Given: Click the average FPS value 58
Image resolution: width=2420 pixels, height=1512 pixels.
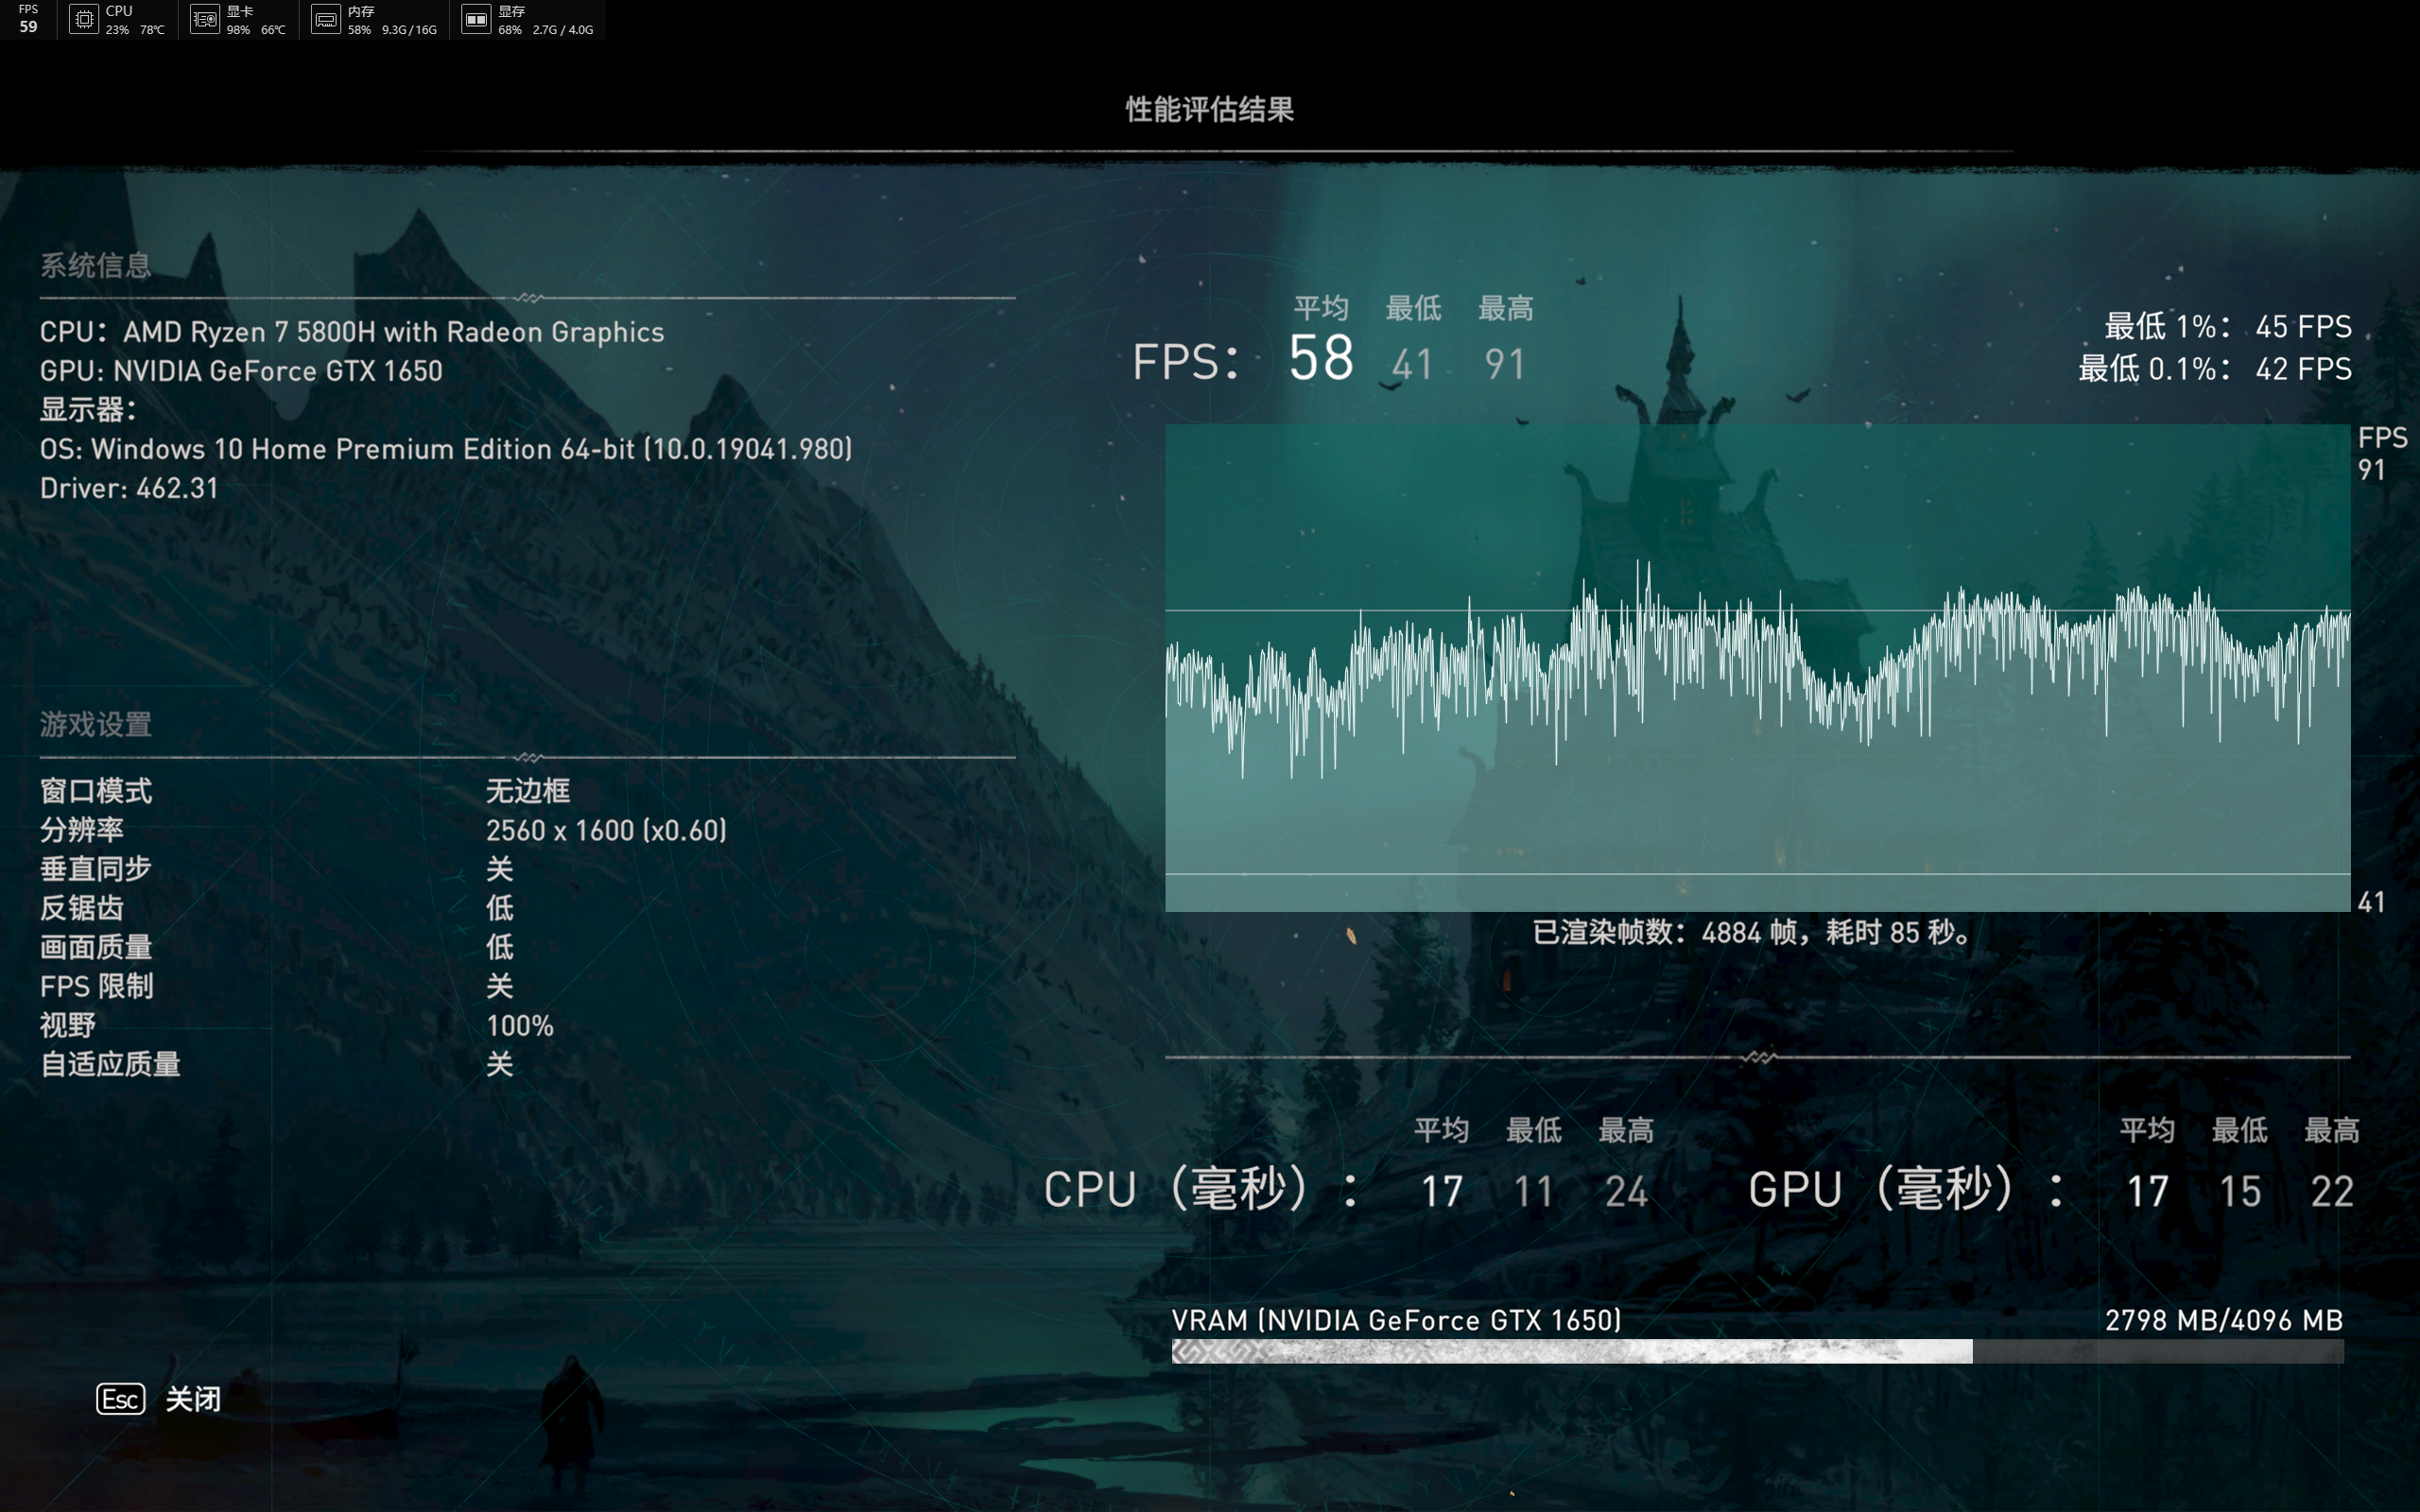Looking at the screenshot, I should click(x=1321, y=358).
